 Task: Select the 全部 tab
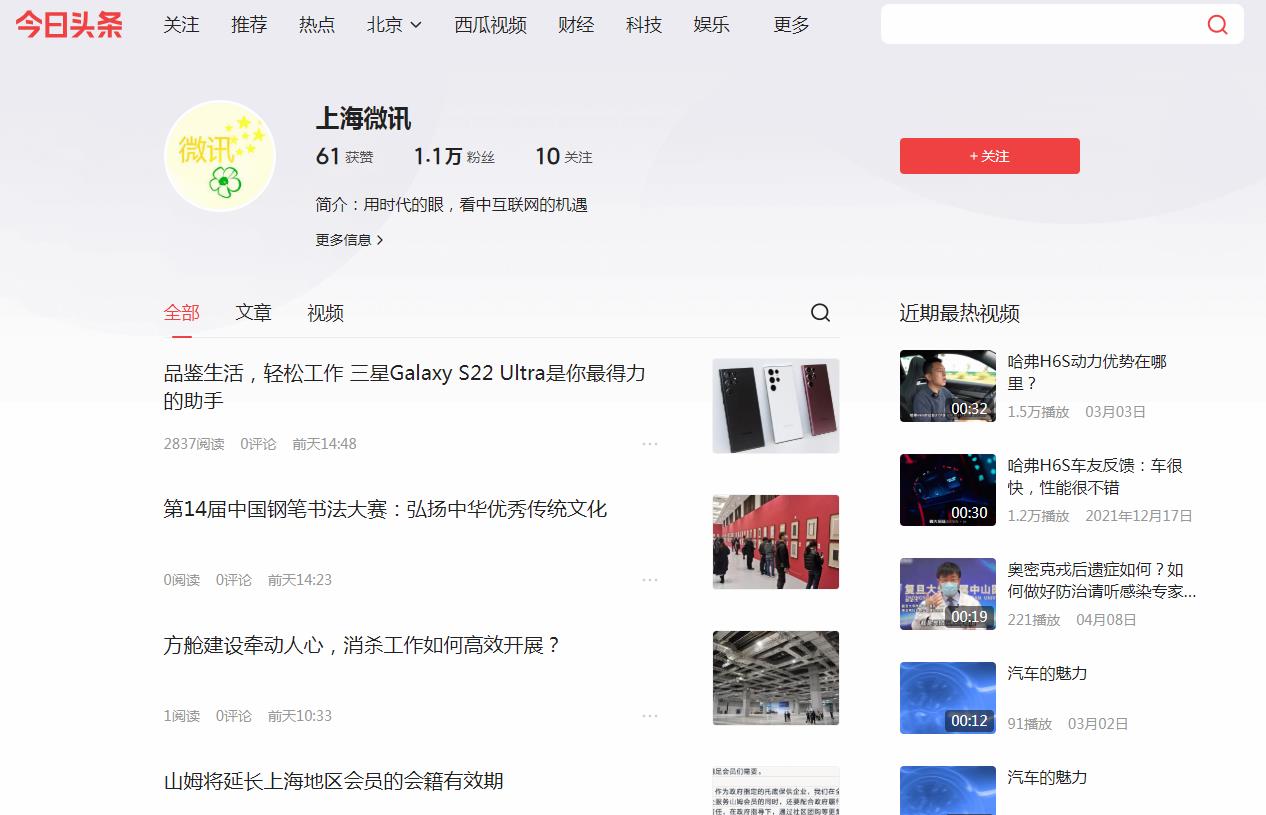click(182, 313)
